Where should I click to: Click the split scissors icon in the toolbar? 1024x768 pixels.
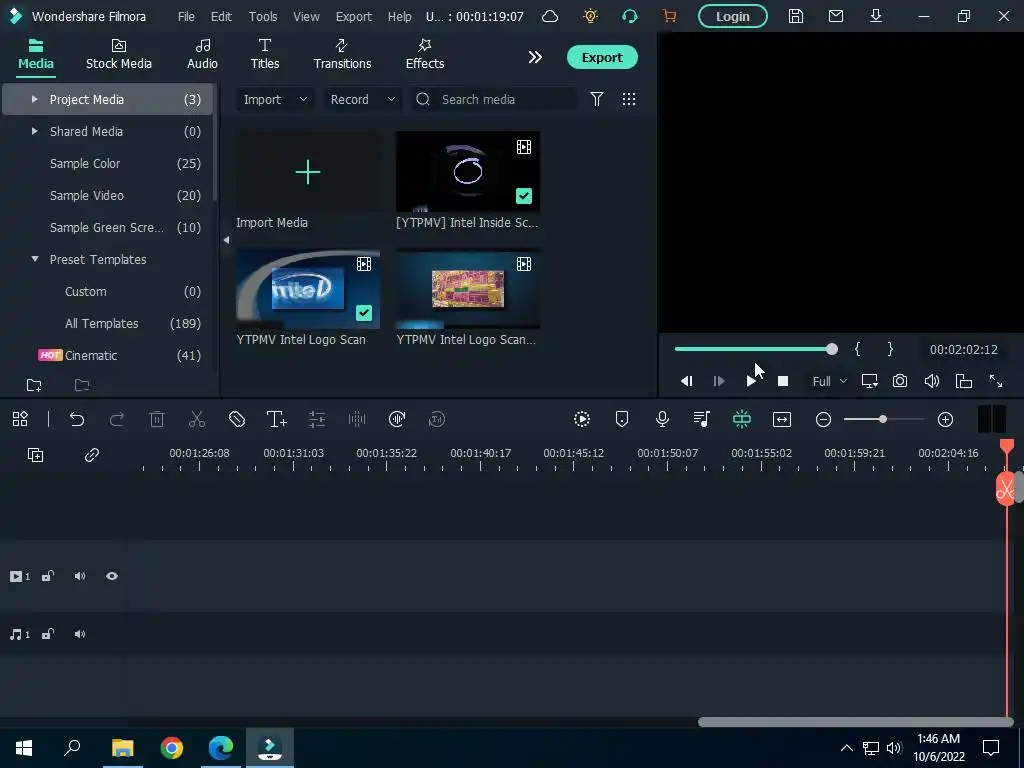coord(197,419)
